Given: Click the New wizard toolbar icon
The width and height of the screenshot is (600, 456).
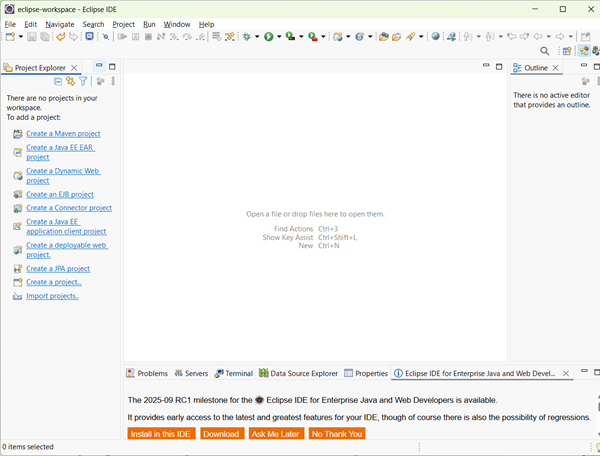Looking at the screenshot, I should pos(10,37).
